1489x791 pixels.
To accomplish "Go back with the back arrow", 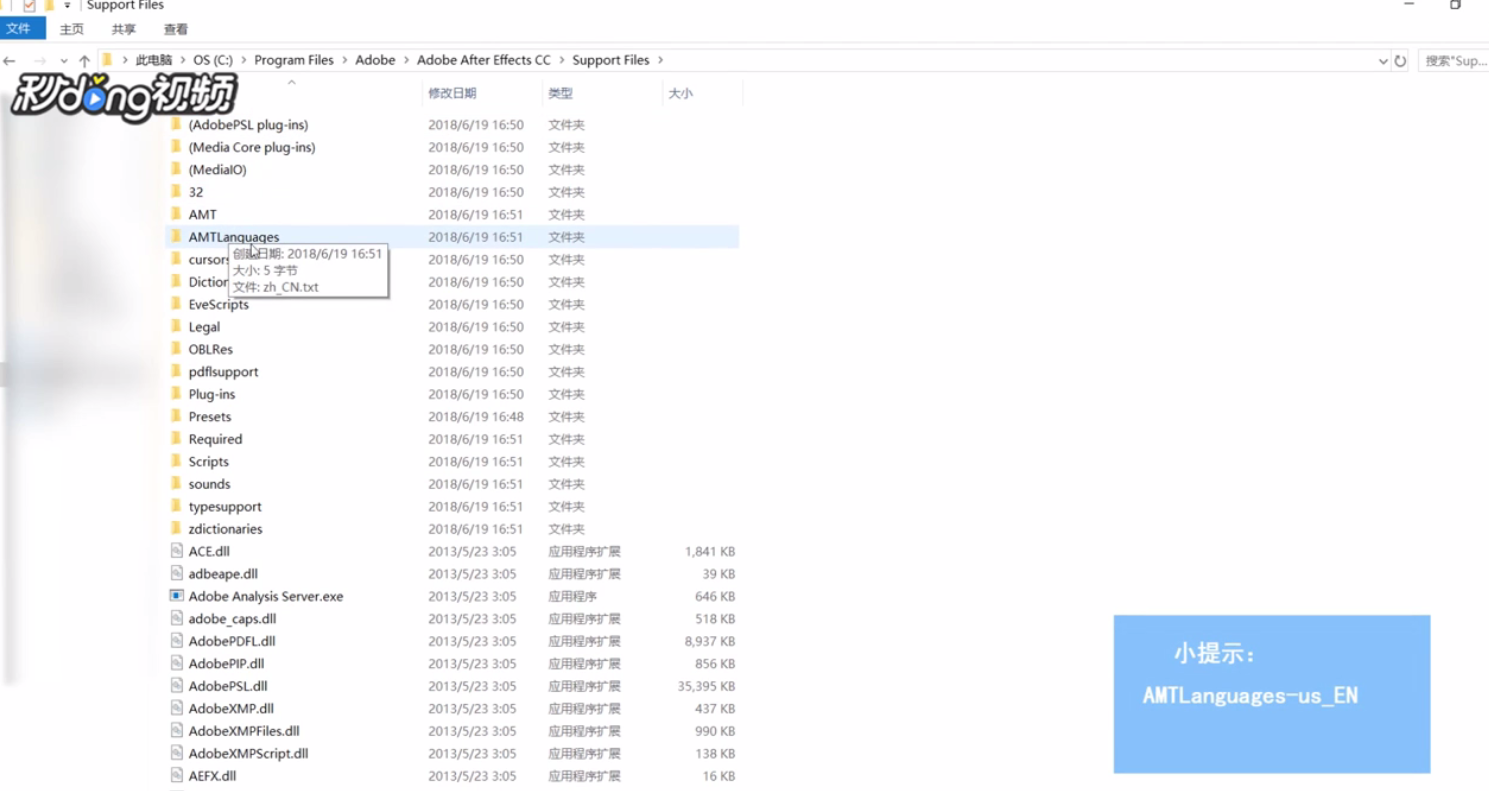I will click(10, 61).
